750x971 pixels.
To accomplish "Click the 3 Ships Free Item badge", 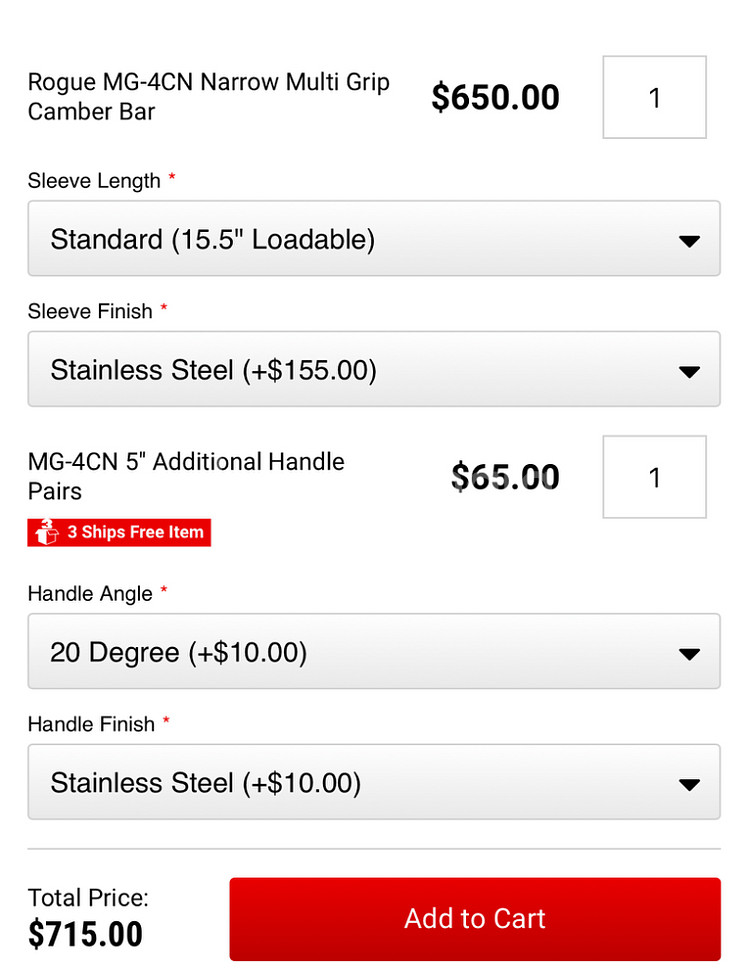I will (119, 533).
